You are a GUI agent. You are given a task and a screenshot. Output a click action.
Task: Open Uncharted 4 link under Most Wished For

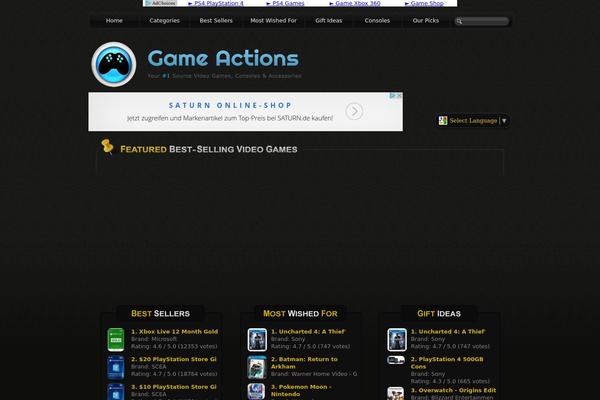pyautogui.click(x=308, y=331)
